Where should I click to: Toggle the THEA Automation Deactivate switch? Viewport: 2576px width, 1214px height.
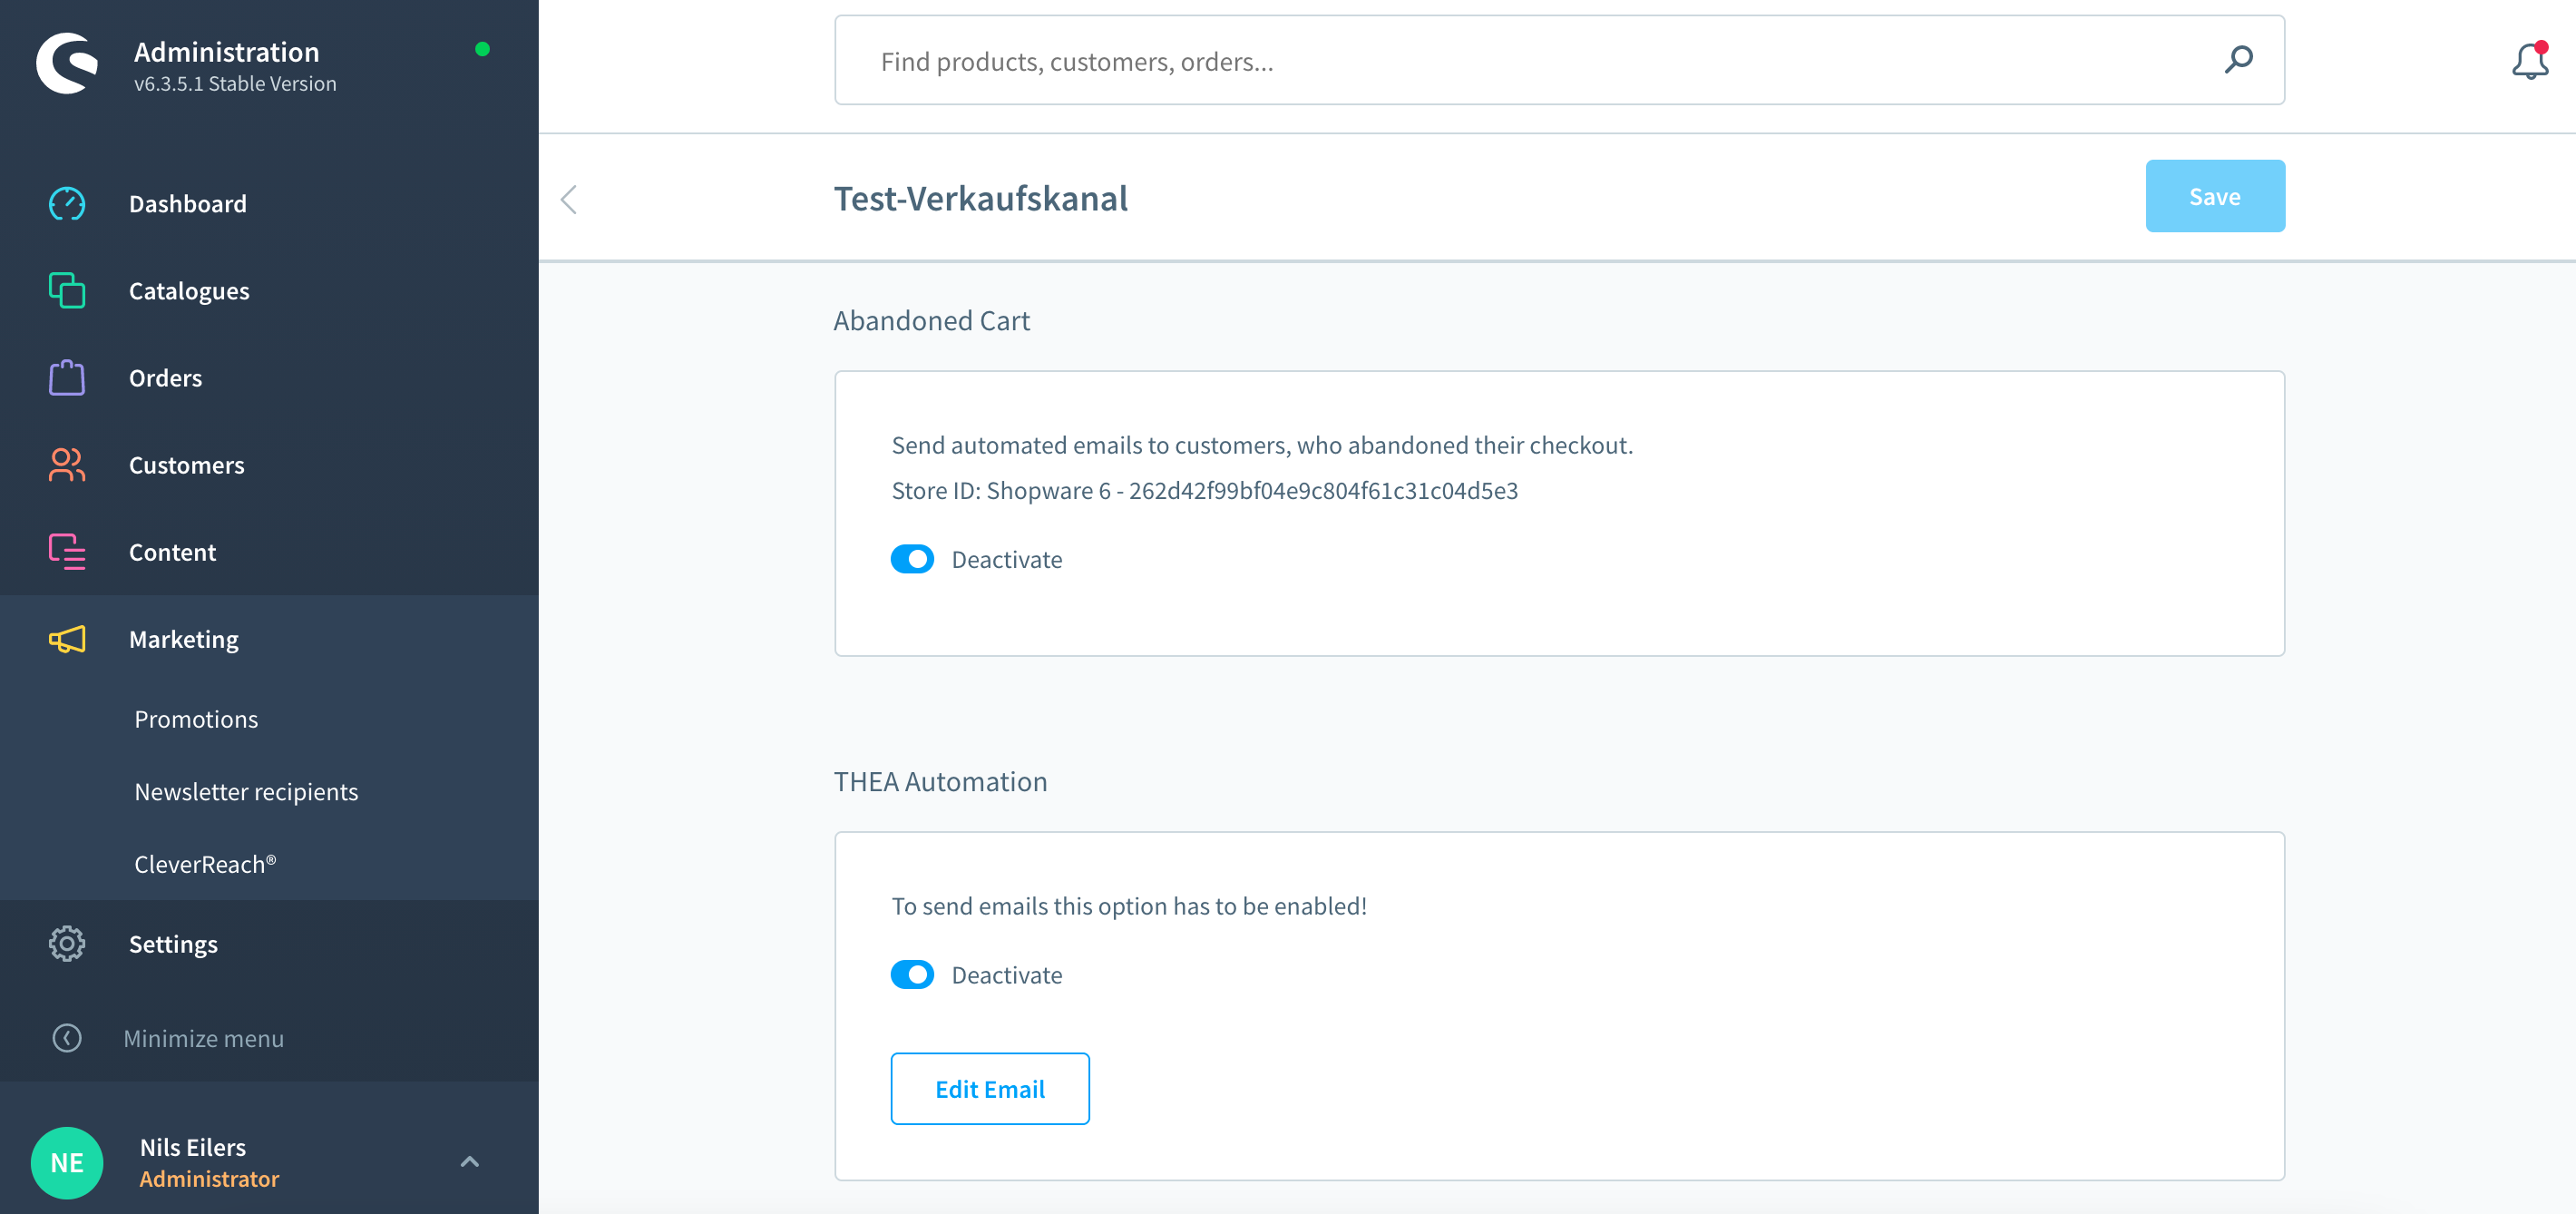(912, 975)
